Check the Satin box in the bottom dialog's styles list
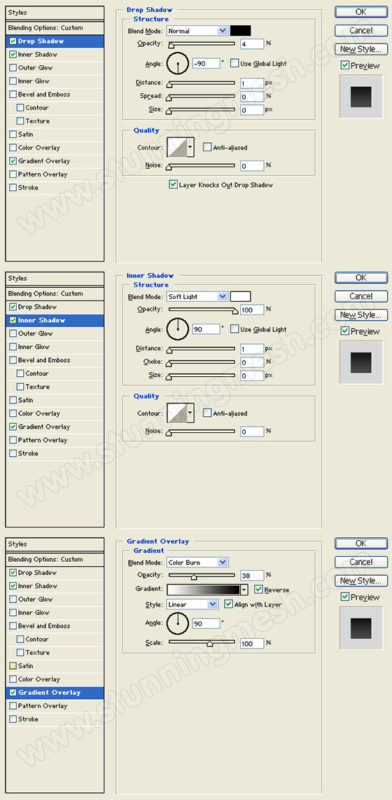Viewport: 392px width, 800px height. point(13,666)
